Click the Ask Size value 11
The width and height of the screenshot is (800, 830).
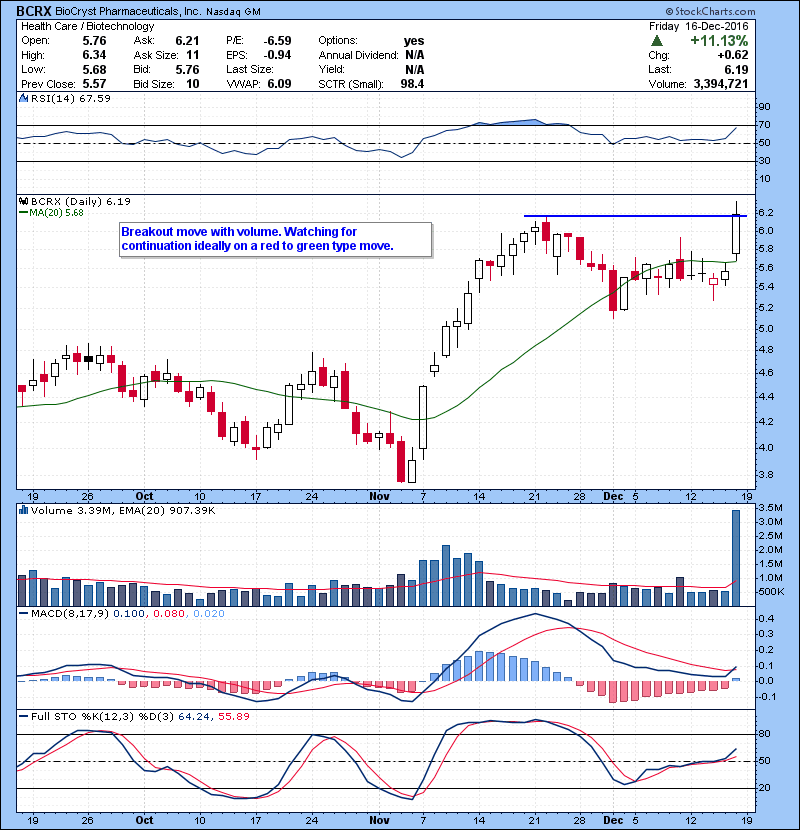click(x=193, y=55)
